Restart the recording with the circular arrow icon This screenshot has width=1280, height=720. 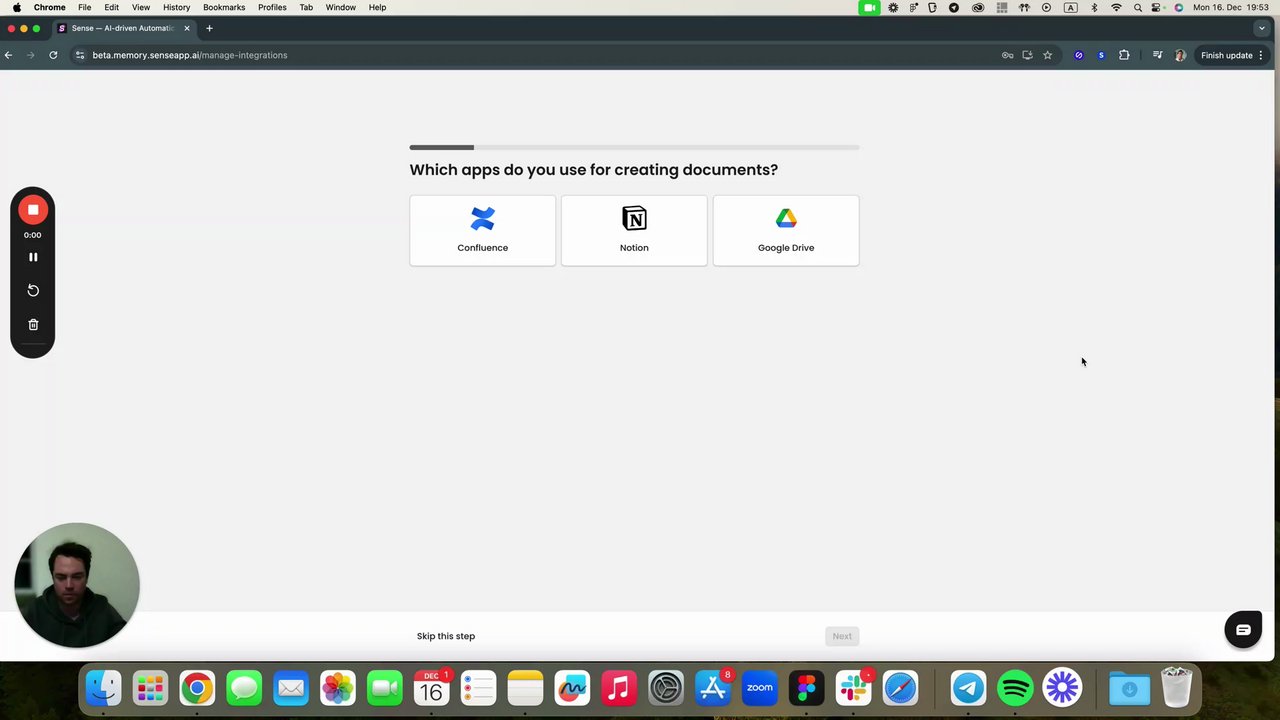pos(33,290)
